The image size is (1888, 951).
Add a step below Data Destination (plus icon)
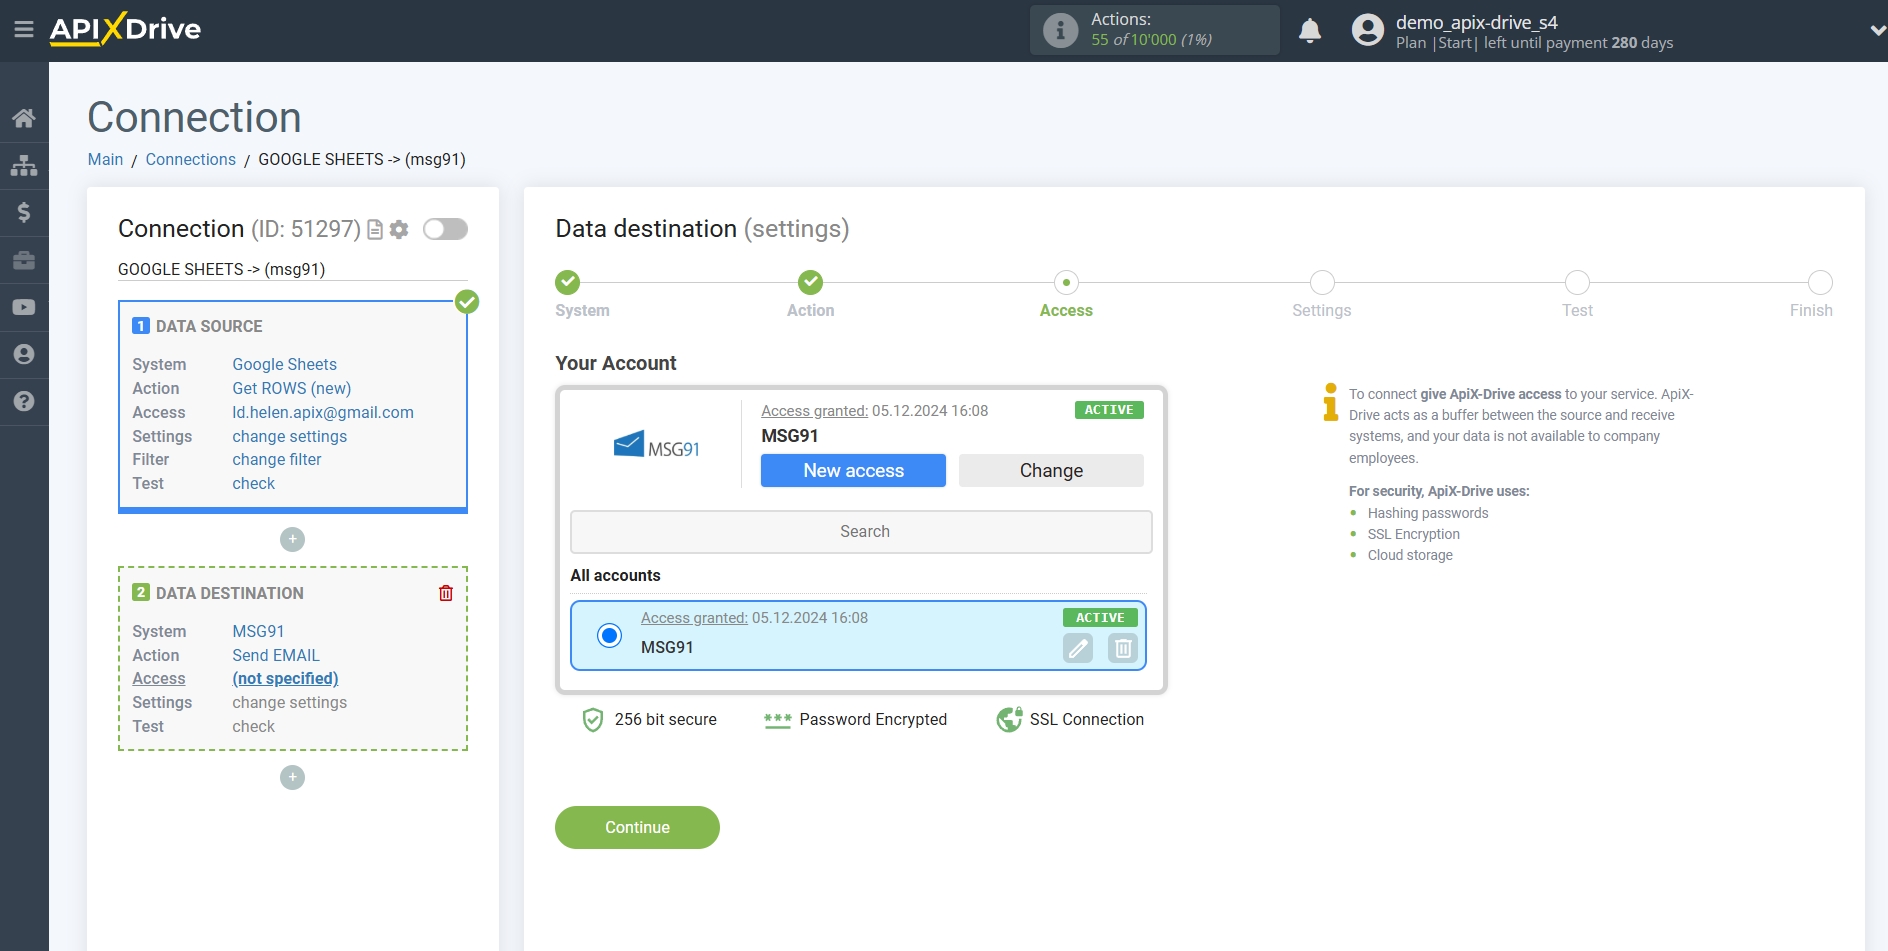[x=292, y=777]
